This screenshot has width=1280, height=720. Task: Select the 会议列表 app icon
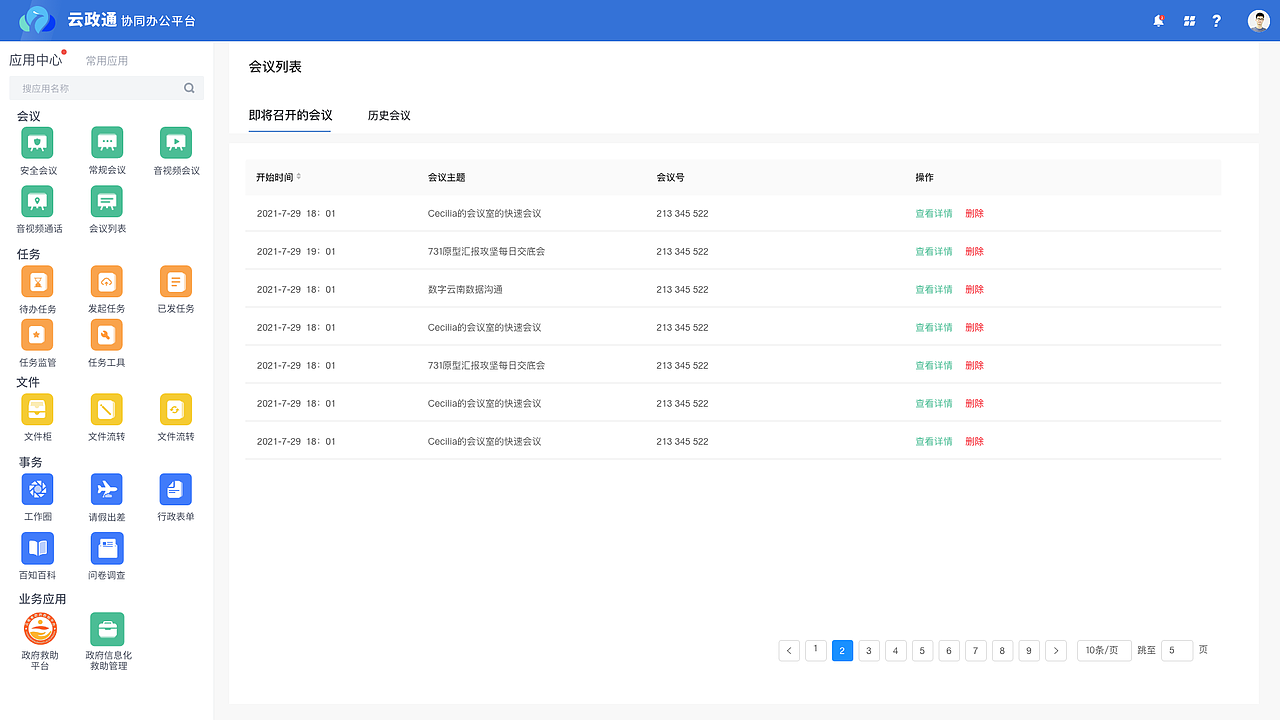(107, 201)
